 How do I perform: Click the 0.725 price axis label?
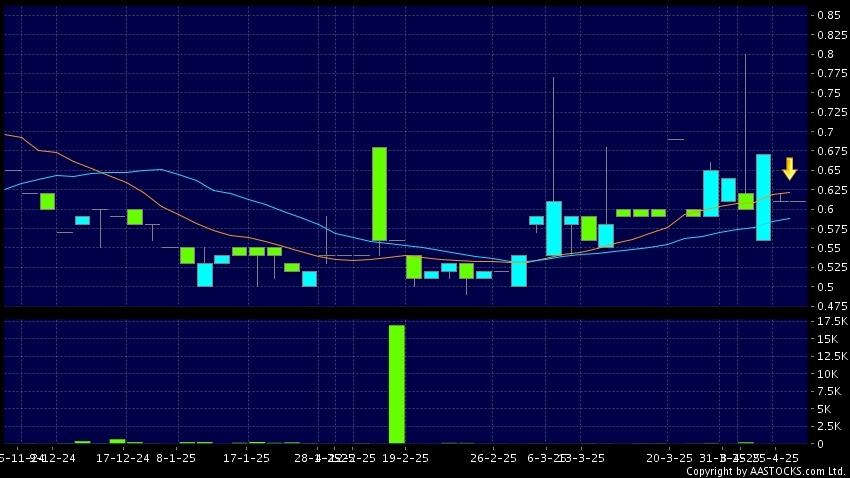coord(832,112)
